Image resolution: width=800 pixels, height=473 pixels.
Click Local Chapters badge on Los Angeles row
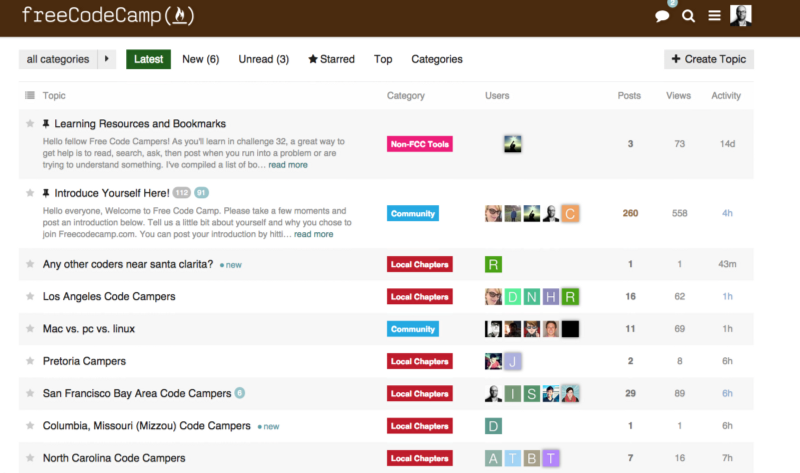click(x=419, y=296)
